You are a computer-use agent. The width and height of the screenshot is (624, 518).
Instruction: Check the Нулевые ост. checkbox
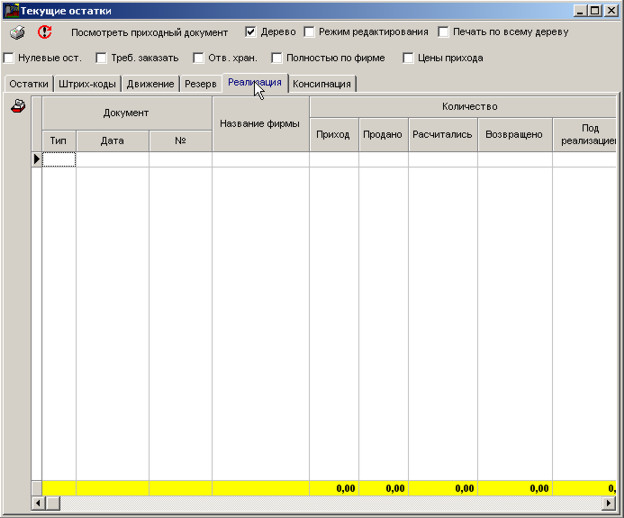point(9,58)
